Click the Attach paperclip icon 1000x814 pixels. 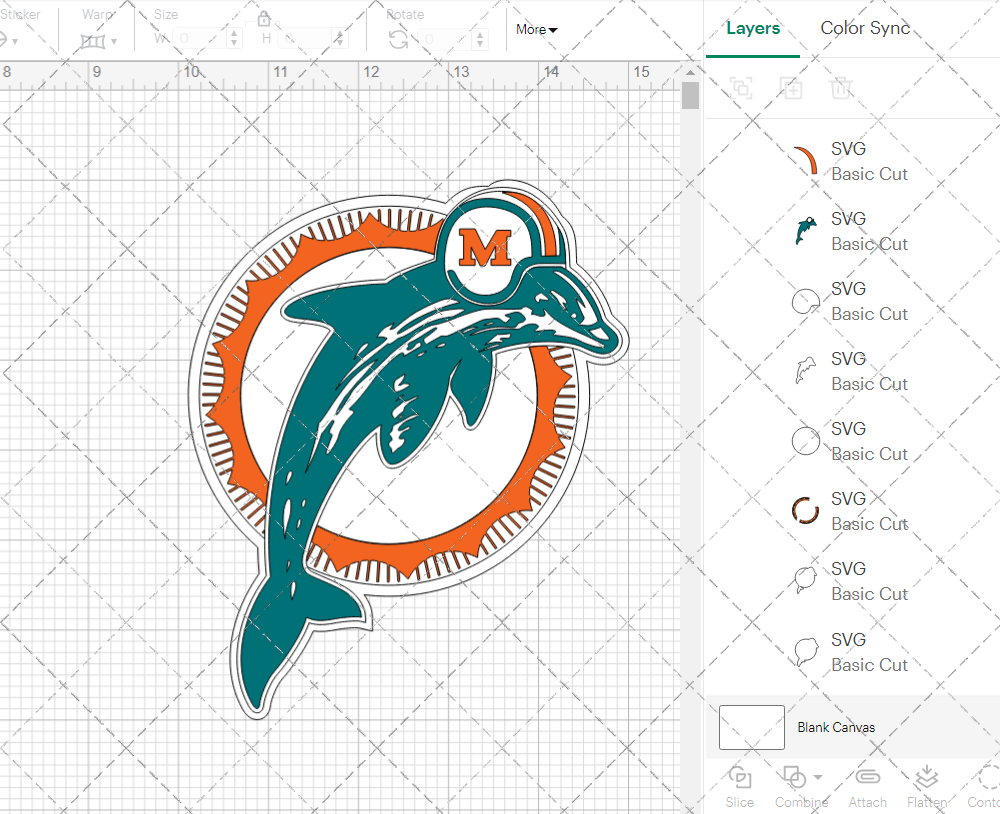[x=867, y=778]
